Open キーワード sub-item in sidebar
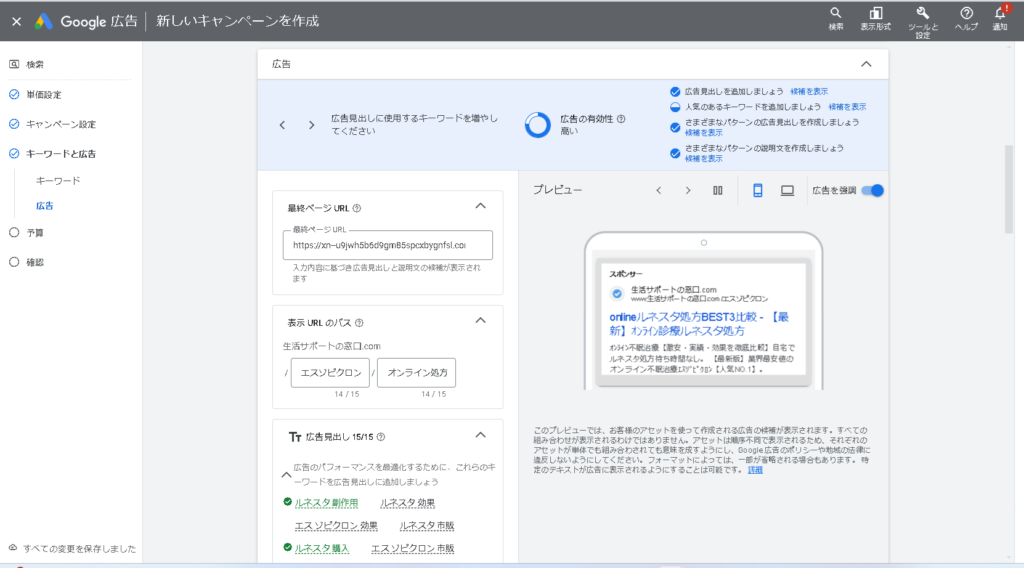Viewport: 1024px width, 568px height. (x=58, y=181)
